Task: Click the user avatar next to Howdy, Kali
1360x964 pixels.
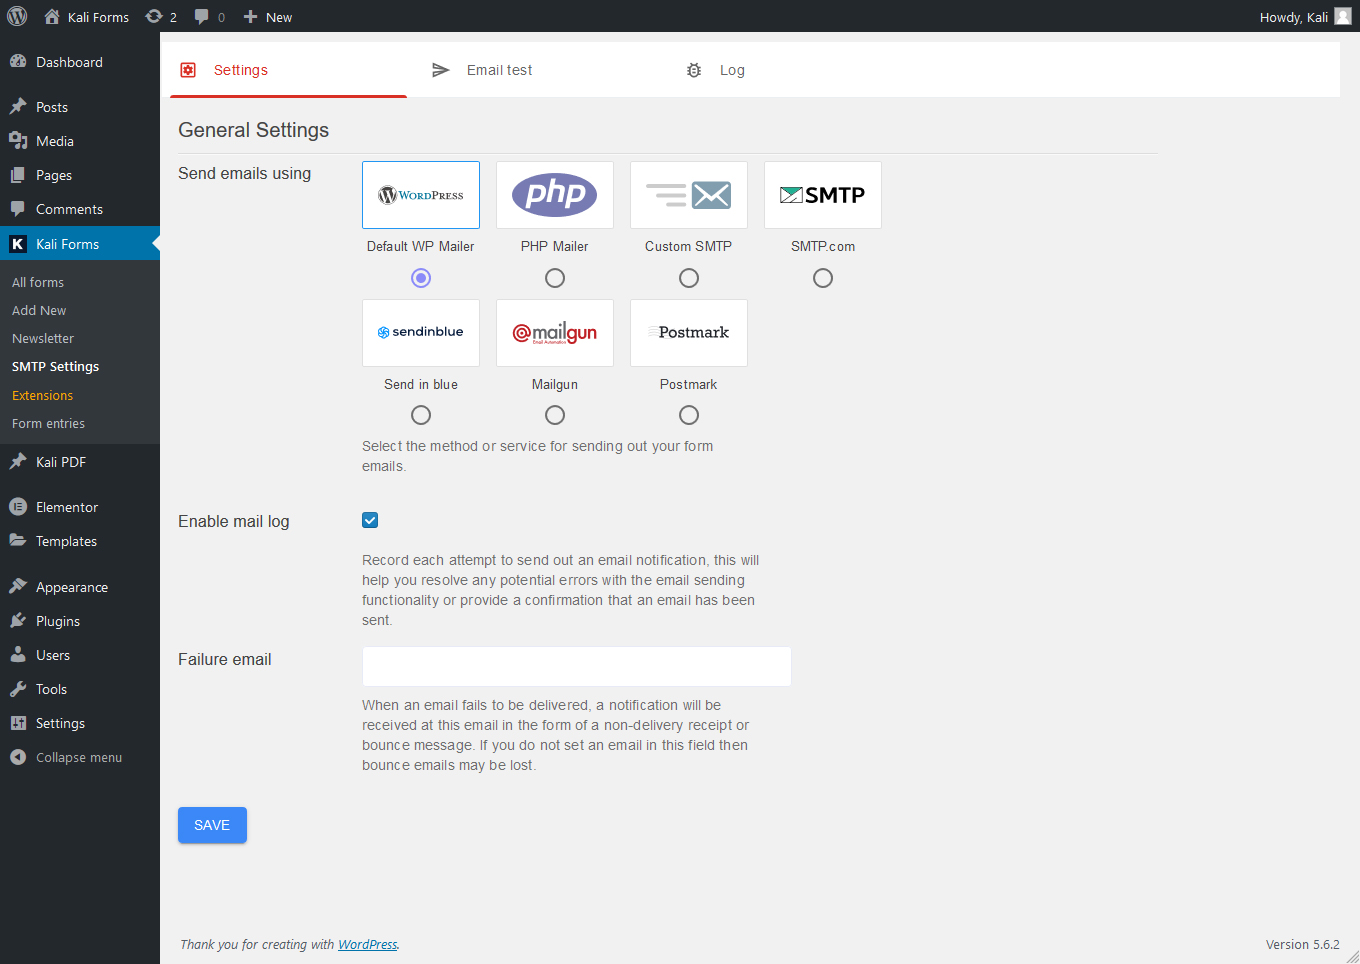Action: pos(1343,16)
